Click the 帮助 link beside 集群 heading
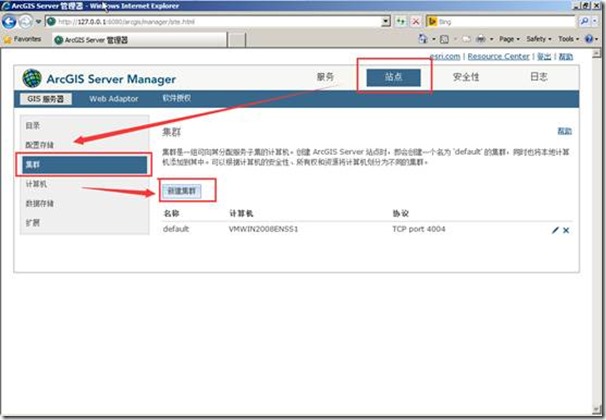Screen dimensions: 606x420 (x=564, y=131)
